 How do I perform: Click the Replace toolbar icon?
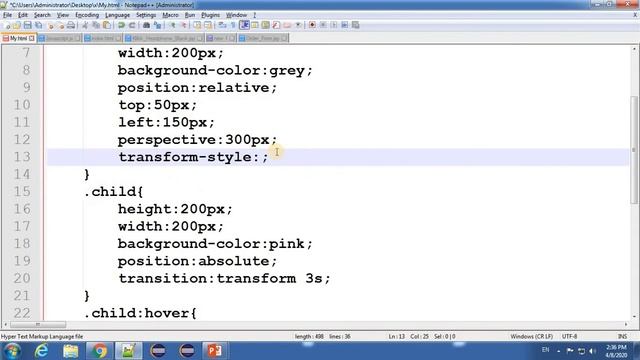157,25
